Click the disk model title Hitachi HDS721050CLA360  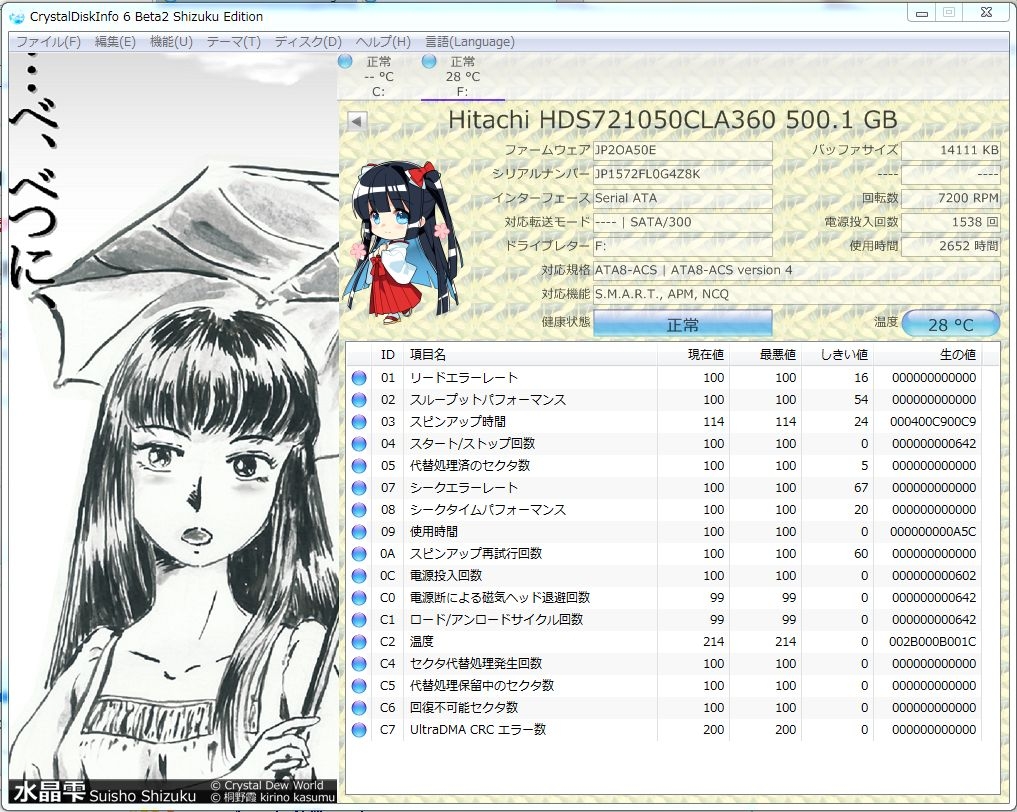(673, 120)
